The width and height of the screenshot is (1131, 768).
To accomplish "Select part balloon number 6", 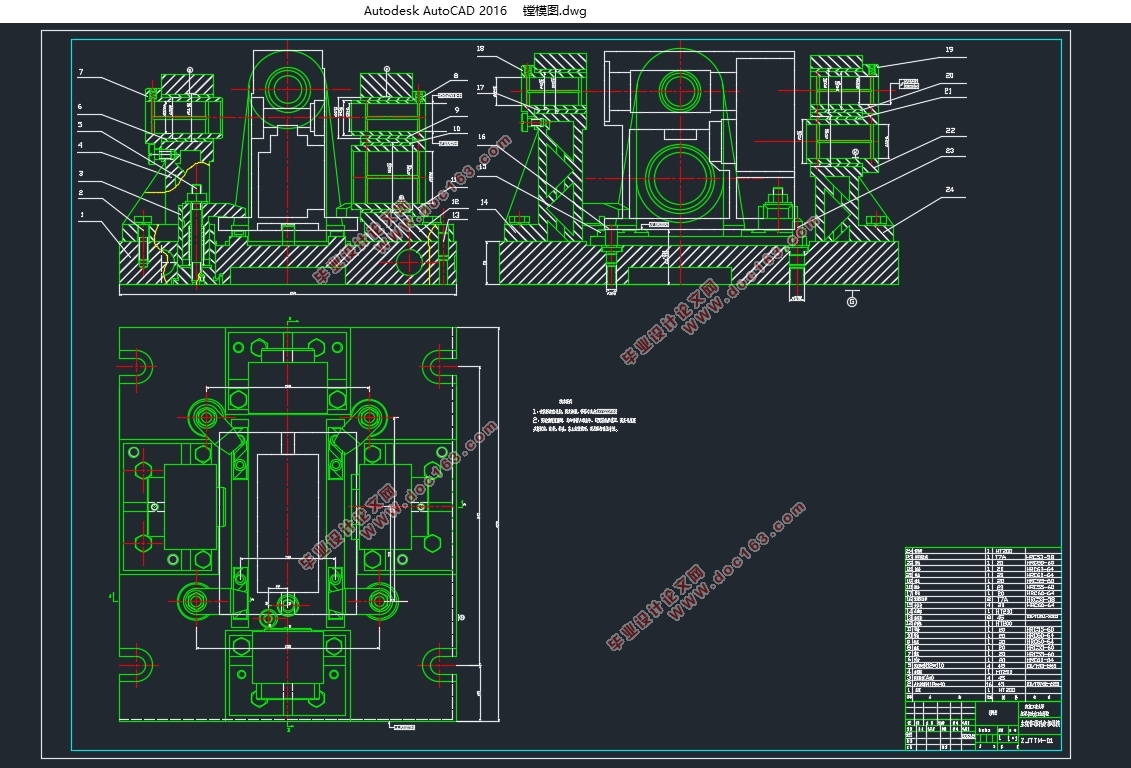I will (x=79, y=107).
